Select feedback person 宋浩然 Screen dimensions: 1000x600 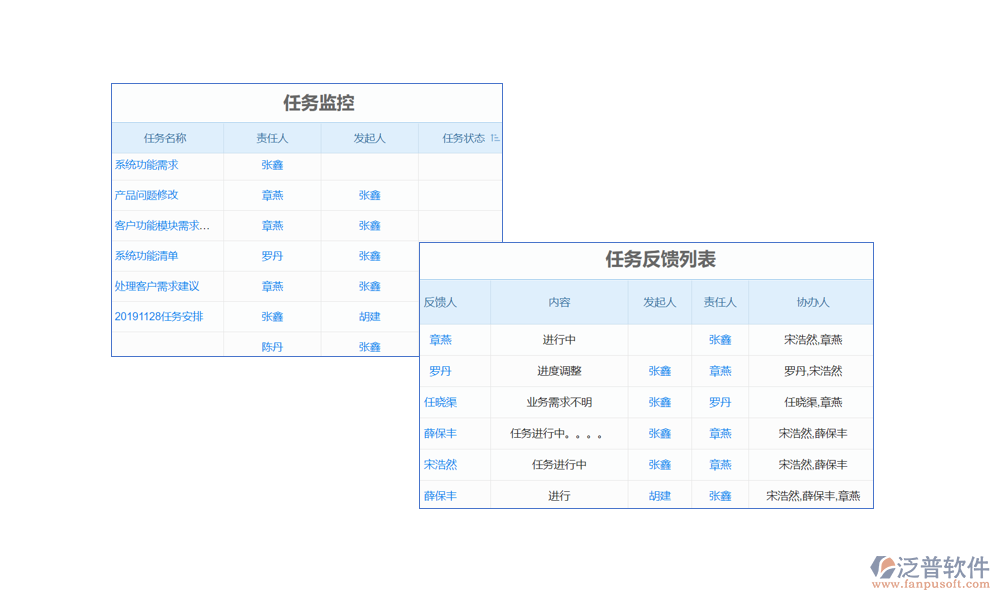440,464
